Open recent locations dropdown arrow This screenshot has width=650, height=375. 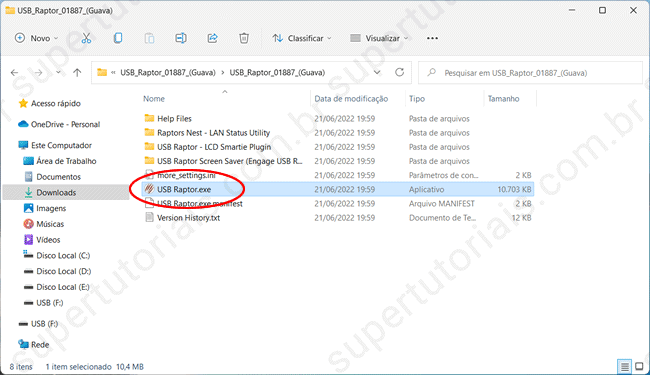[58, 73]
